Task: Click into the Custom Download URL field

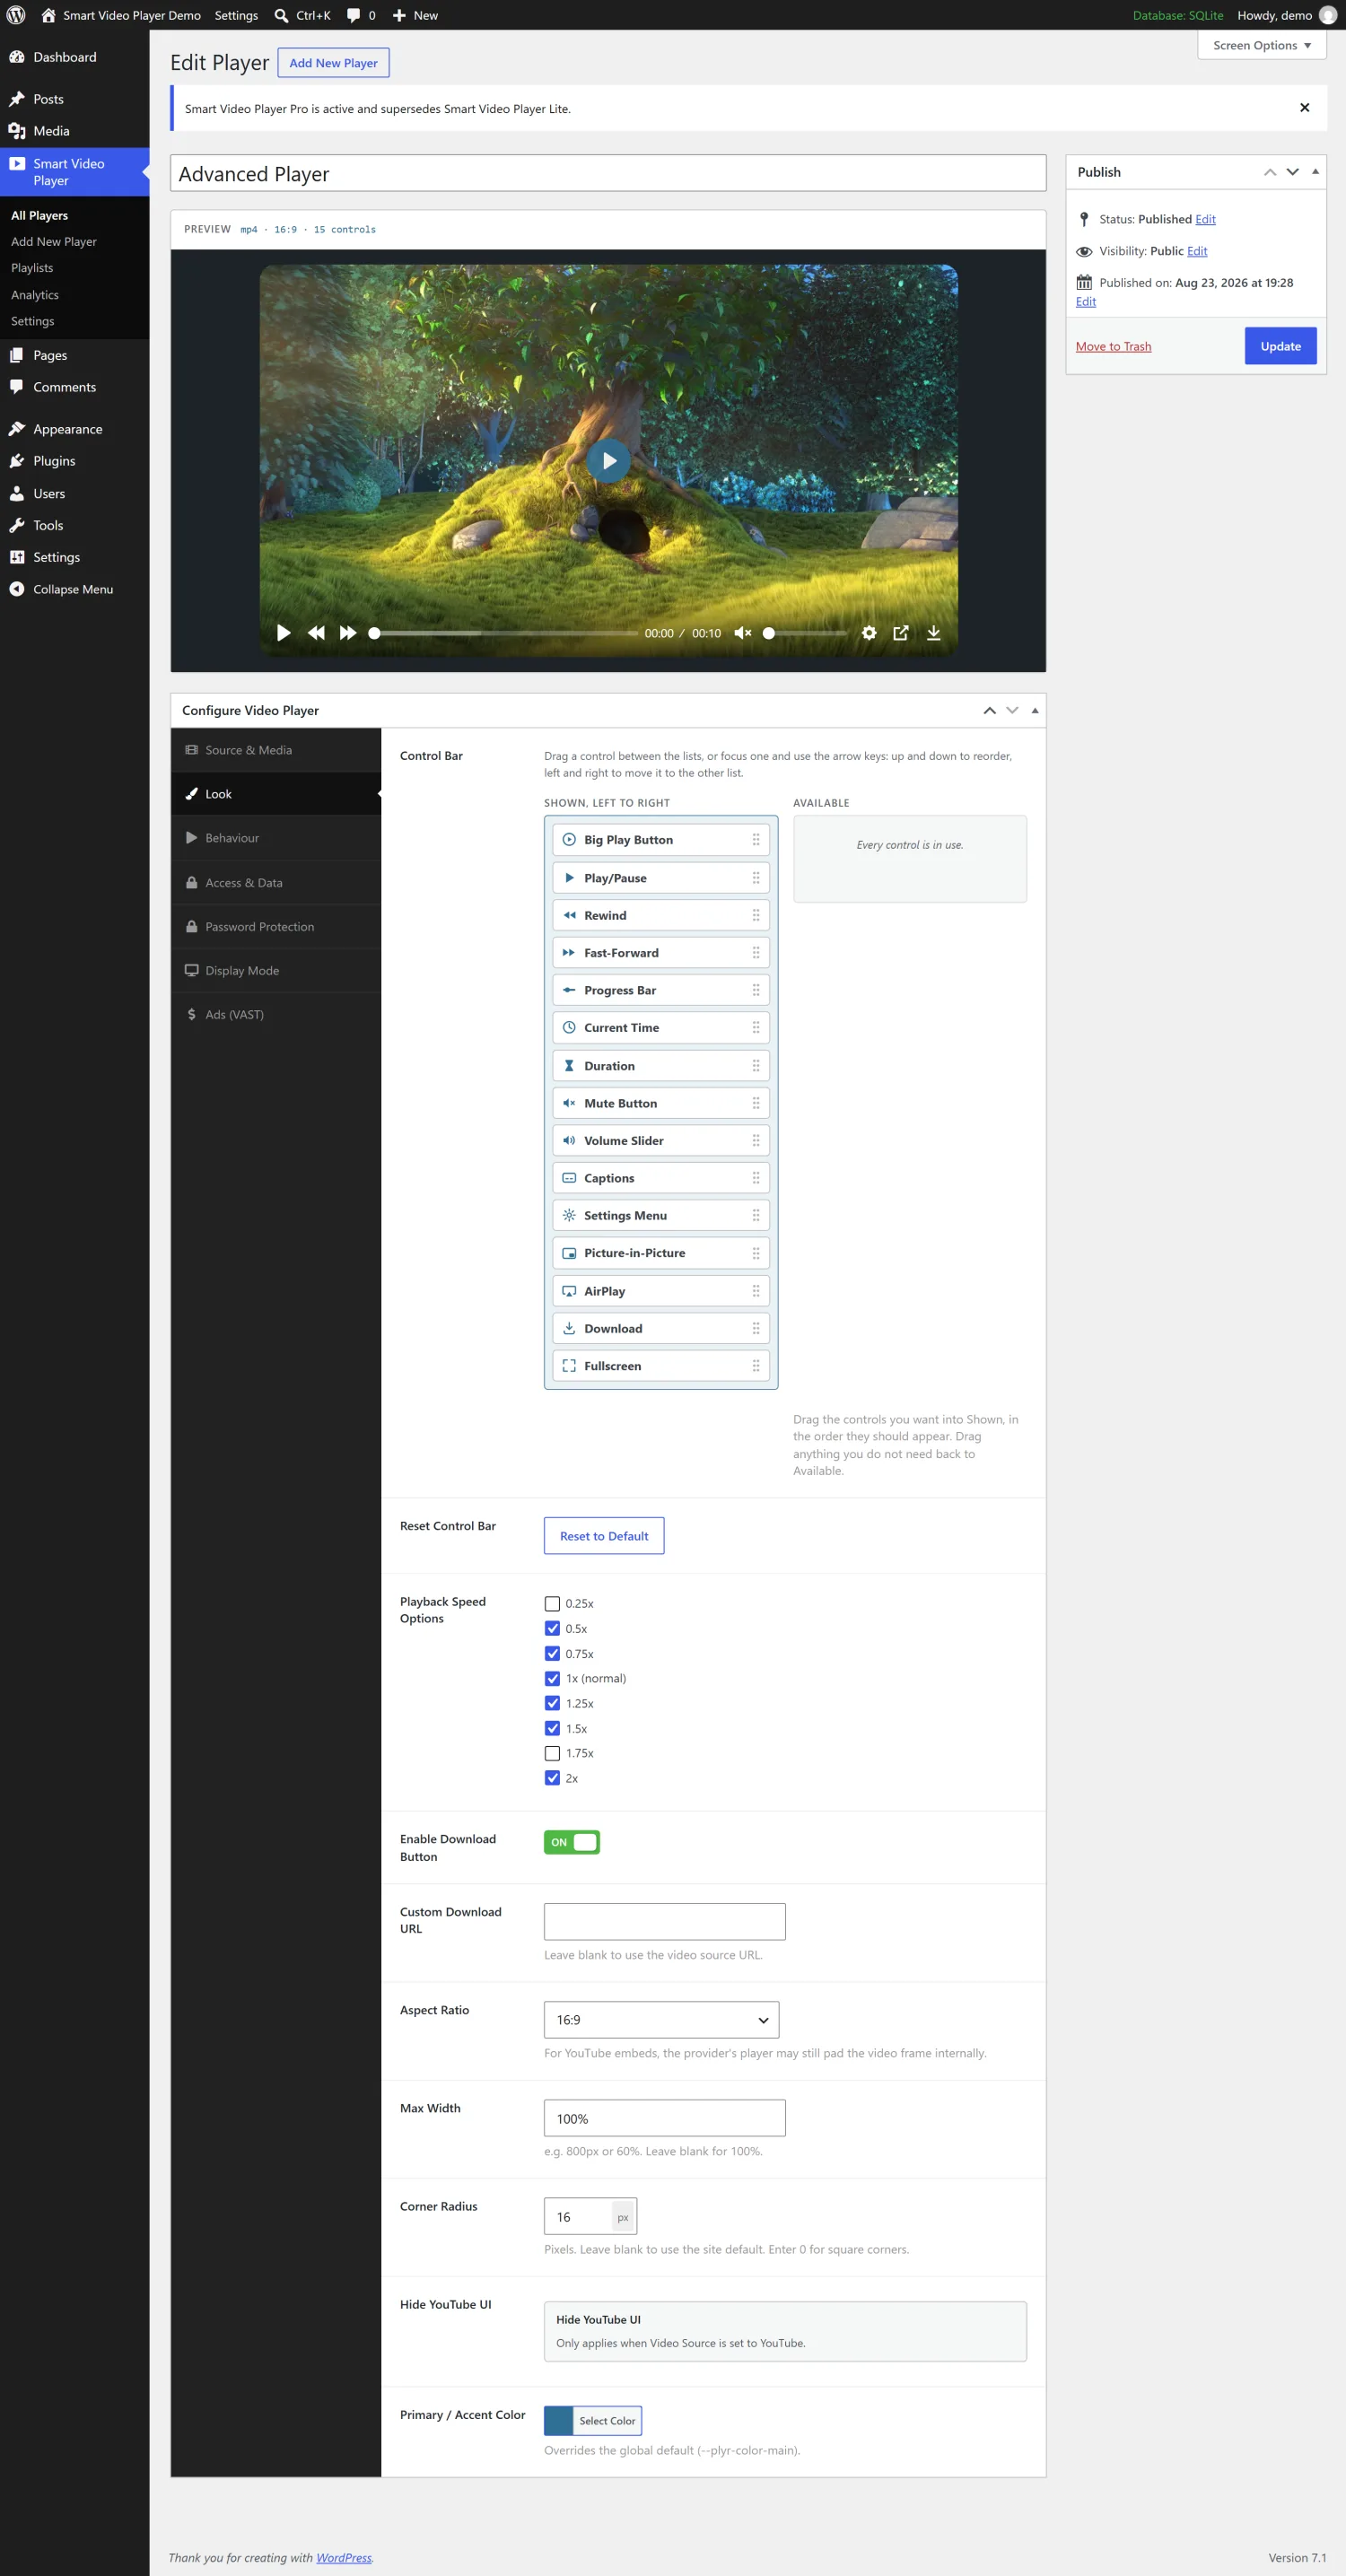Action: point(665,1922)
